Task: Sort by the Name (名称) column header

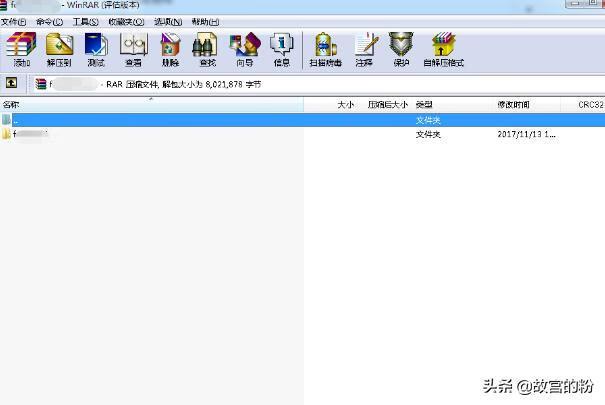Action: [12, 104]
